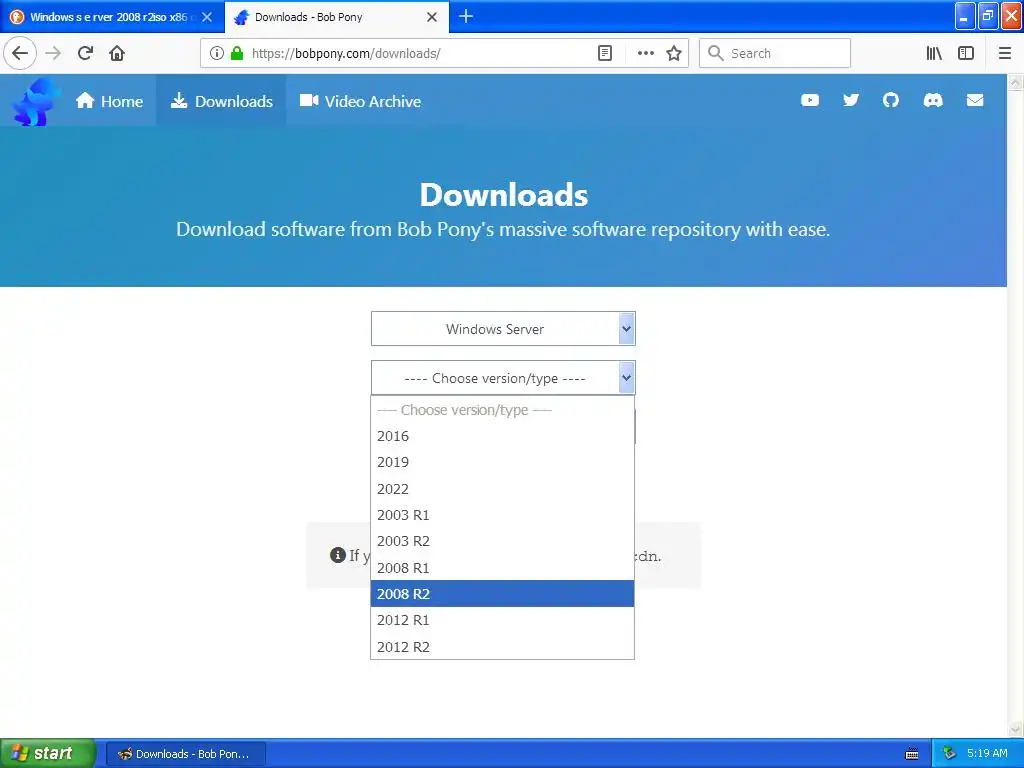Select 2012 R2 from version list

coord(502,647)
